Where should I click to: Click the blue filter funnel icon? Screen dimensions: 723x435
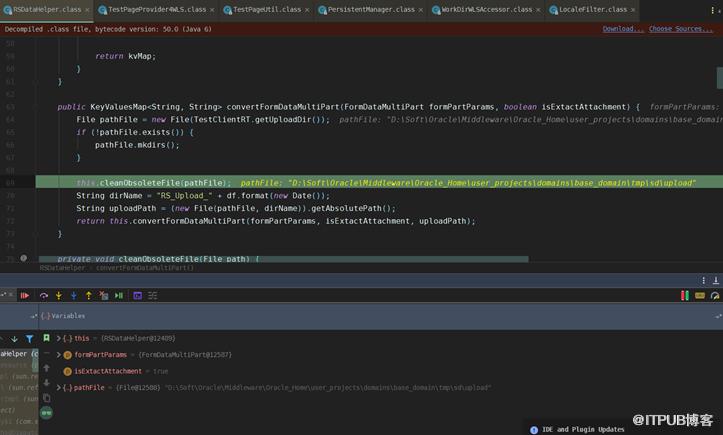click(x=30, y=339)
